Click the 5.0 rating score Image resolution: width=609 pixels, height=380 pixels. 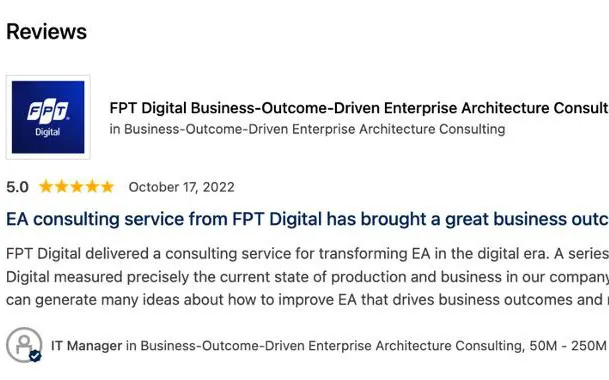point(17,187)
